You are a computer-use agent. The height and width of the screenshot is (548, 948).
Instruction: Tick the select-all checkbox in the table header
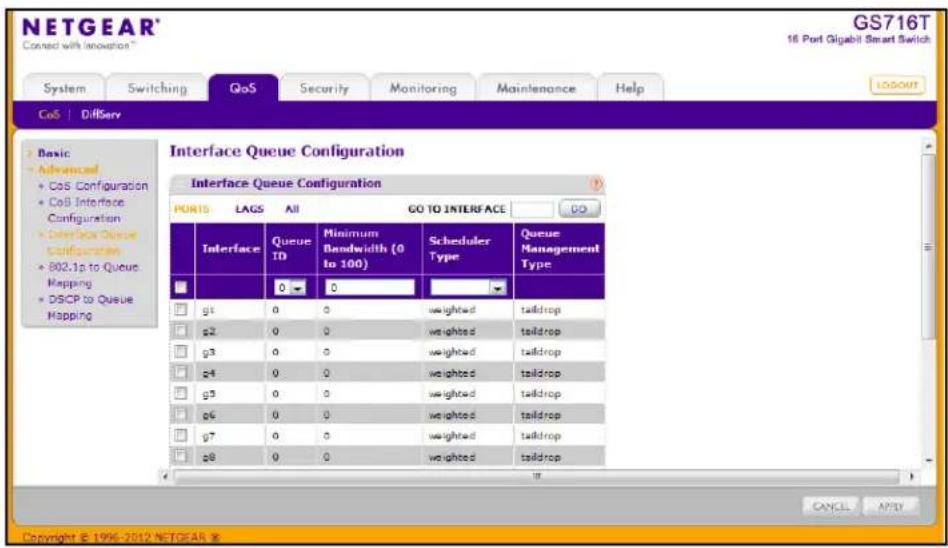(x=181, y=287)
